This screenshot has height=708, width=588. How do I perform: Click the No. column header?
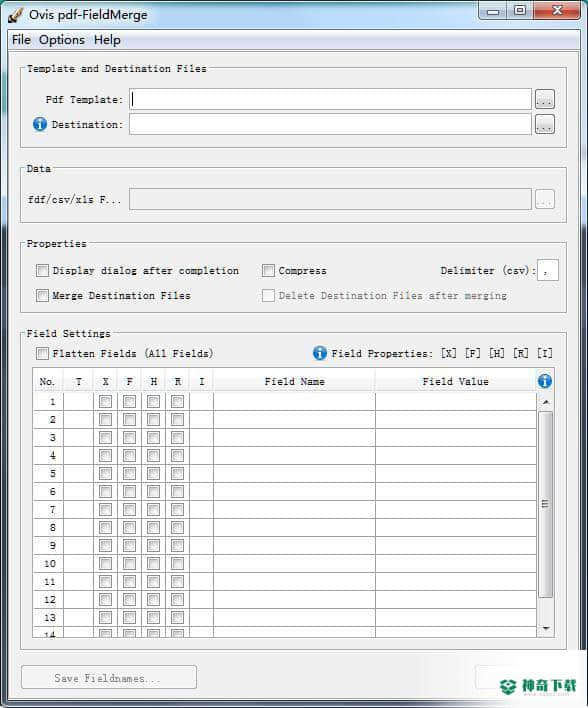click(x=47, y=382)
